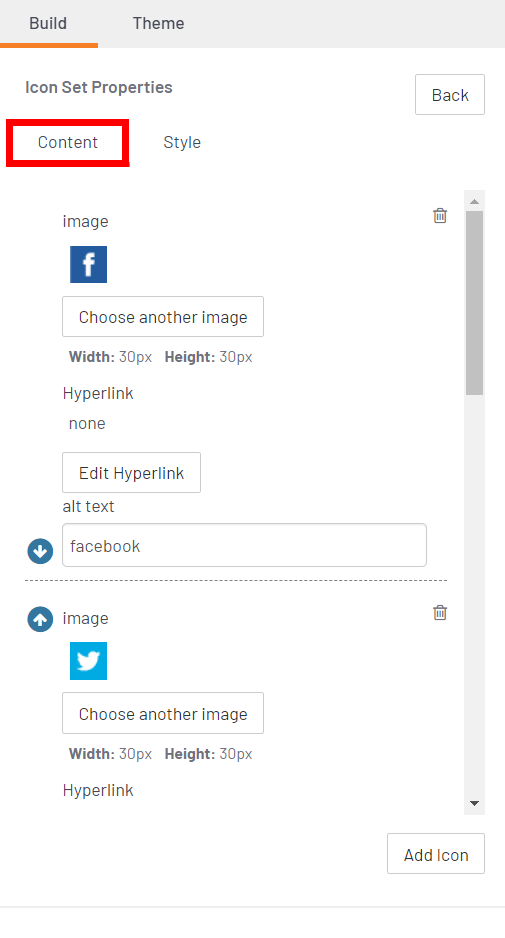
Task: Focus the facebook alt text field
Action: tap(244, 545)
